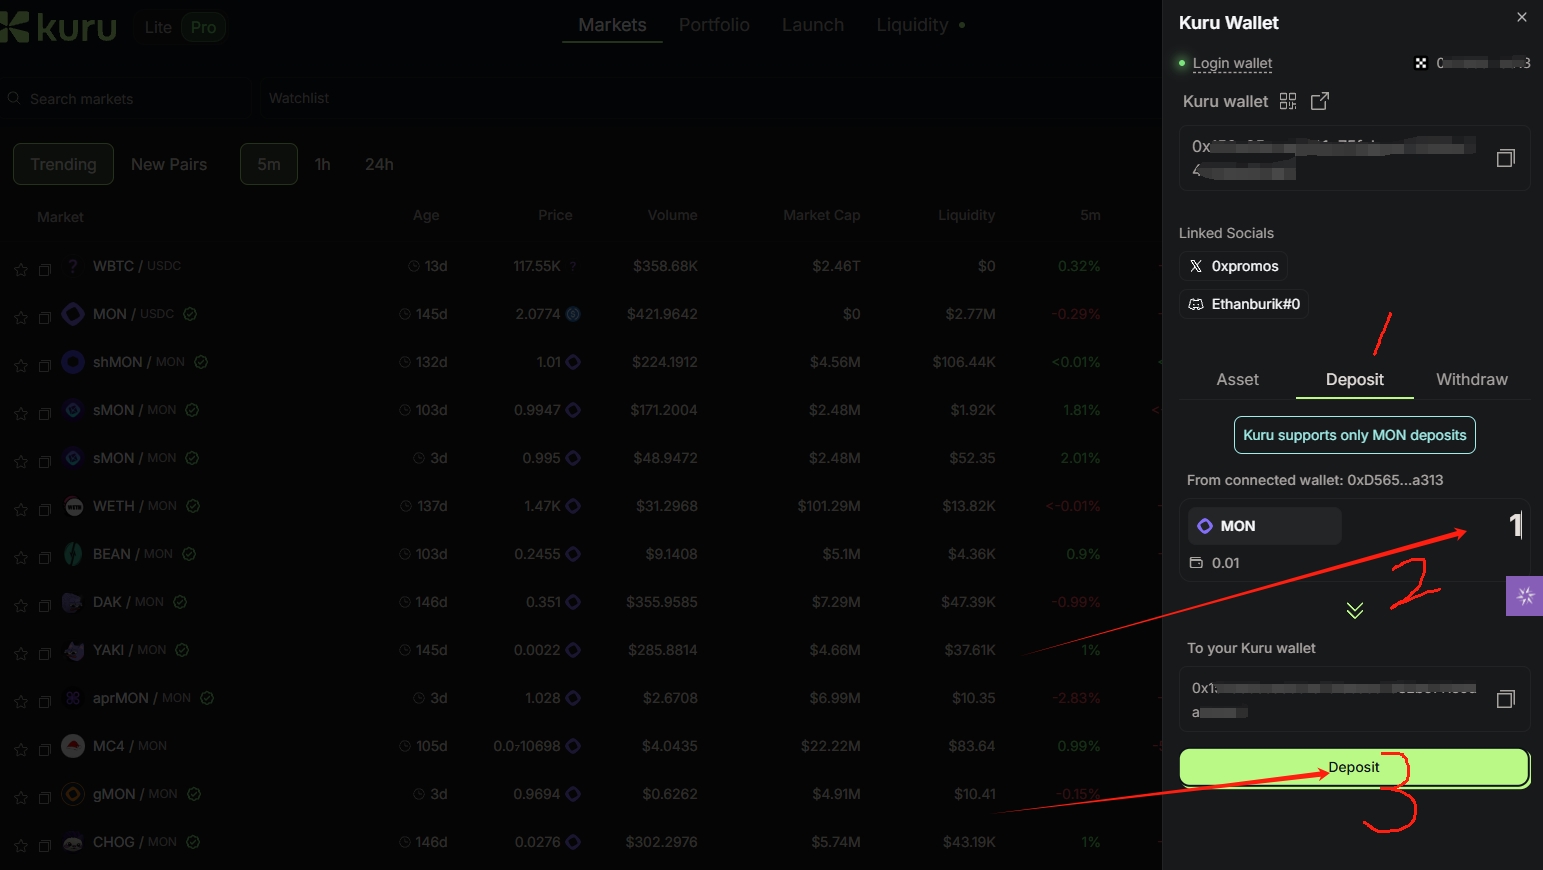Open the MON token selector

(1265, 526)
